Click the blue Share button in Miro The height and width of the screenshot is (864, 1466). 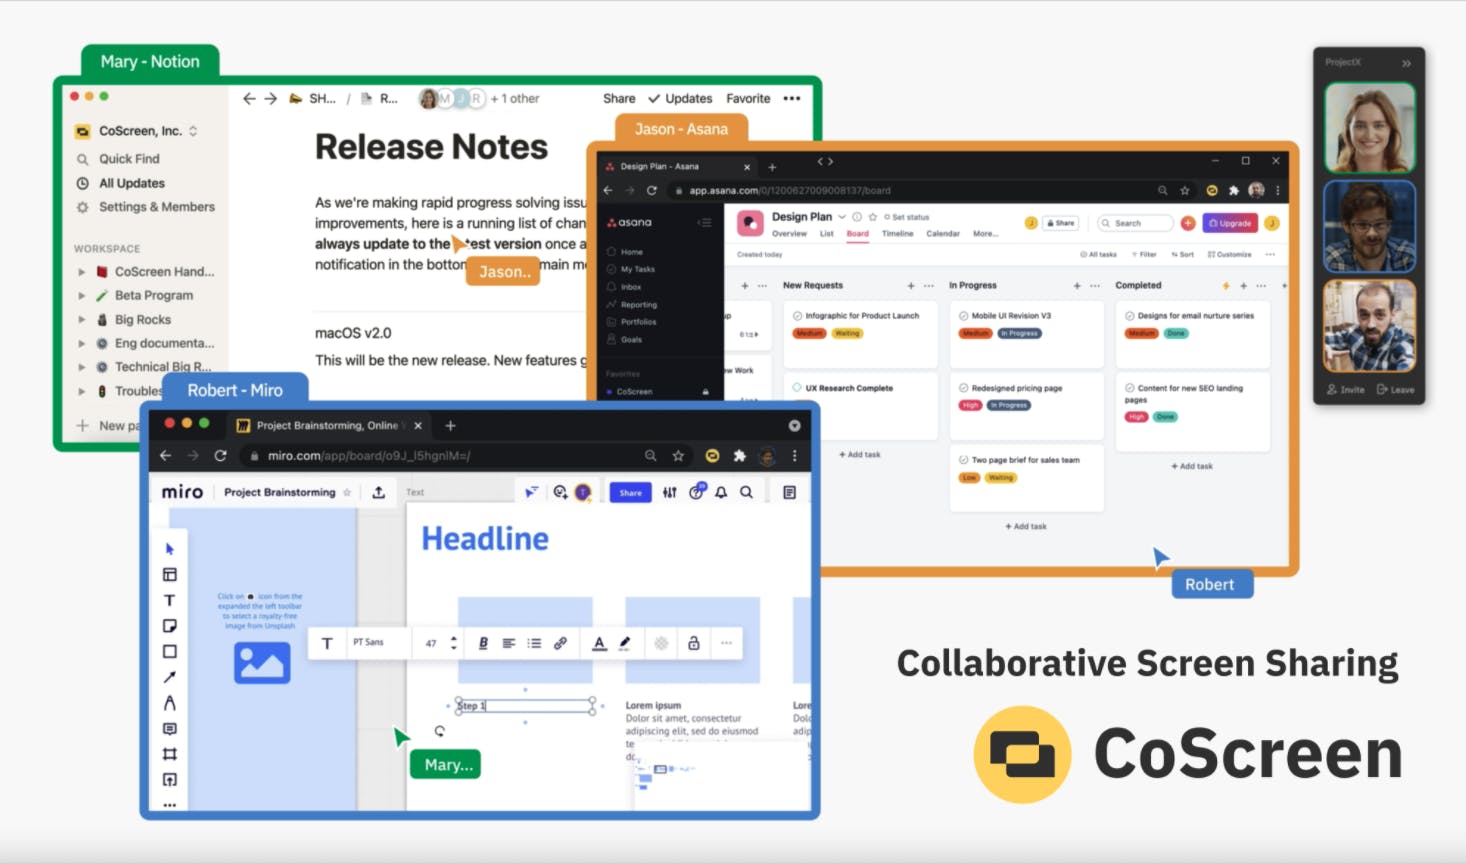point(630,492)
